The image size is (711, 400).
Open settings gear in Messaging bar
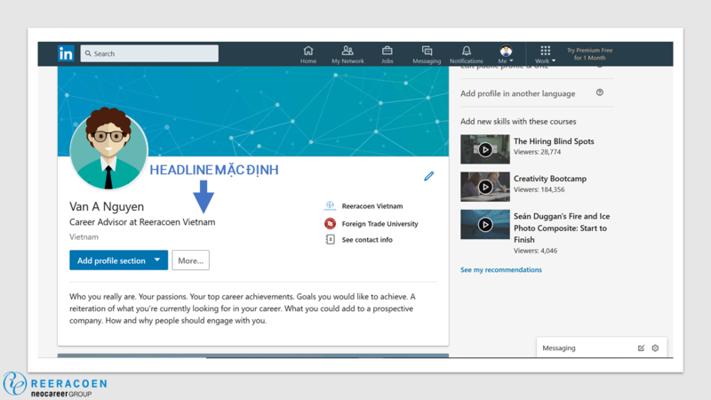pyautogui.click(x=655, y=348)
